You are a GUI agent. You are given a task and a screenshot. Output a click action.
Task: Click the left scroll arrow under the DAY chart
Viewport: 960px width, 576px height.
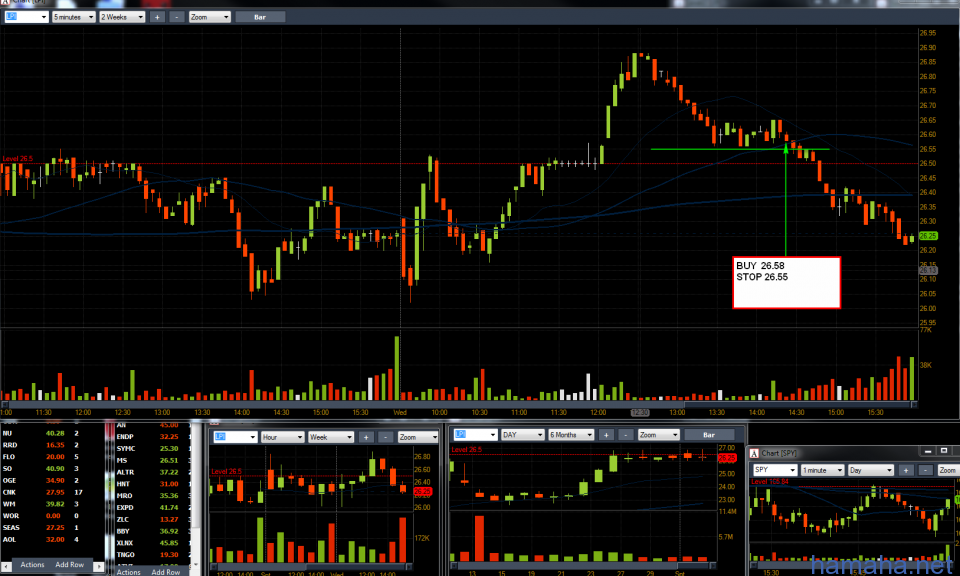coord(453,565)
